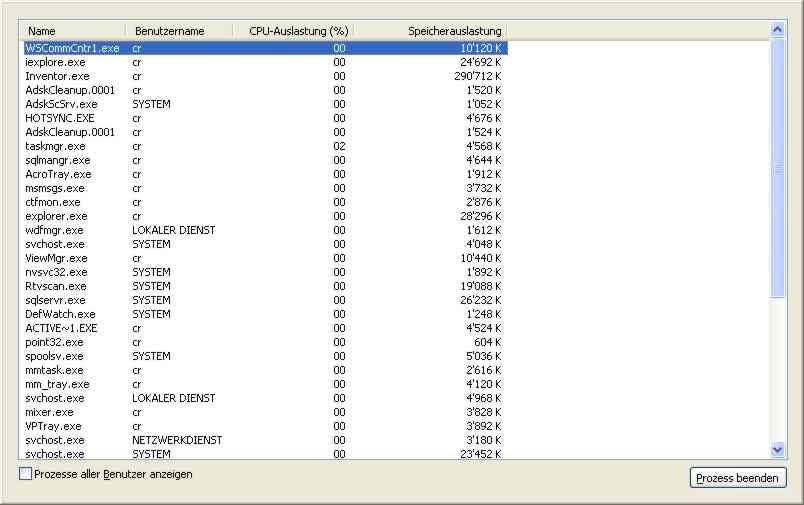Select the sqlmangr.exe process
This screenshot has width=804, height=505.
point(265,160)
